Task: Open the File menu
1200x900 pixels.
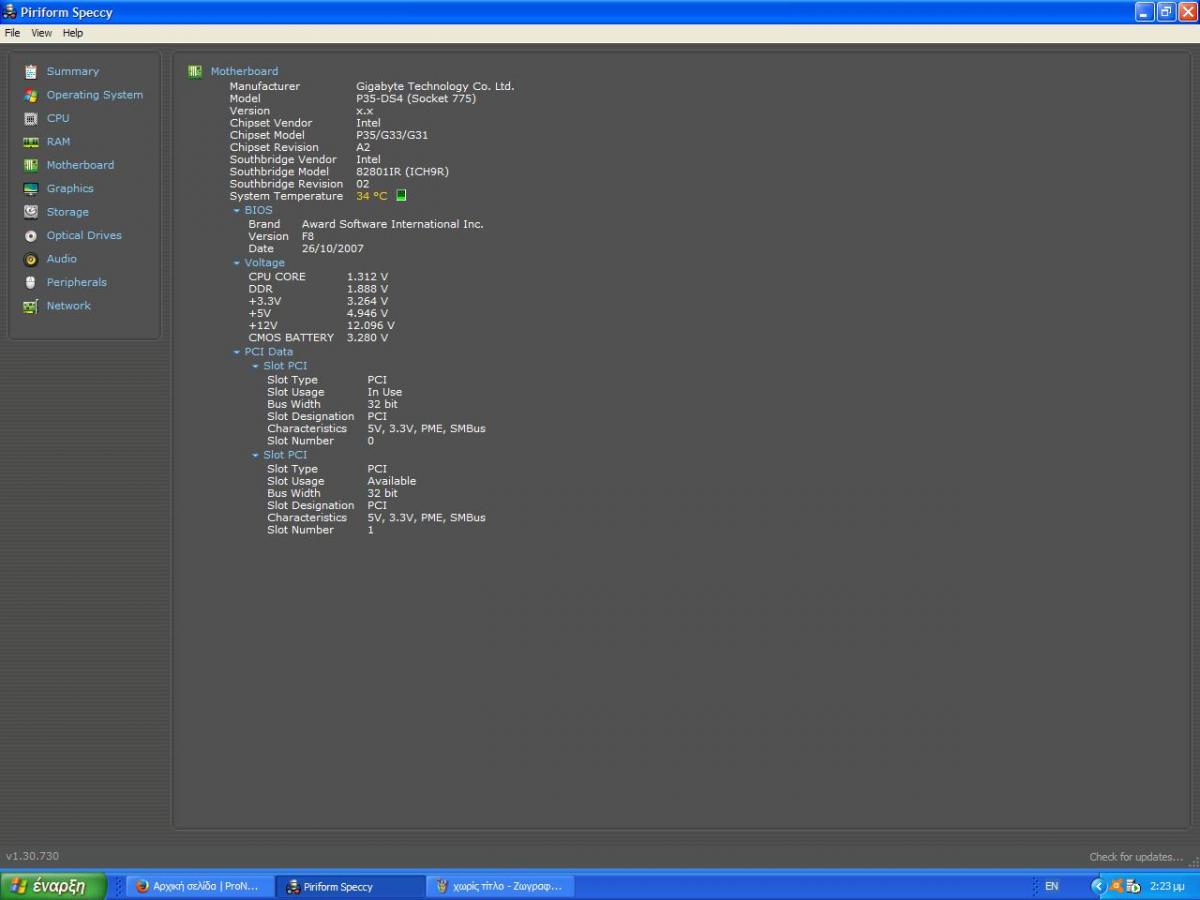Action: pyautogui.click(x=12, y=33)
